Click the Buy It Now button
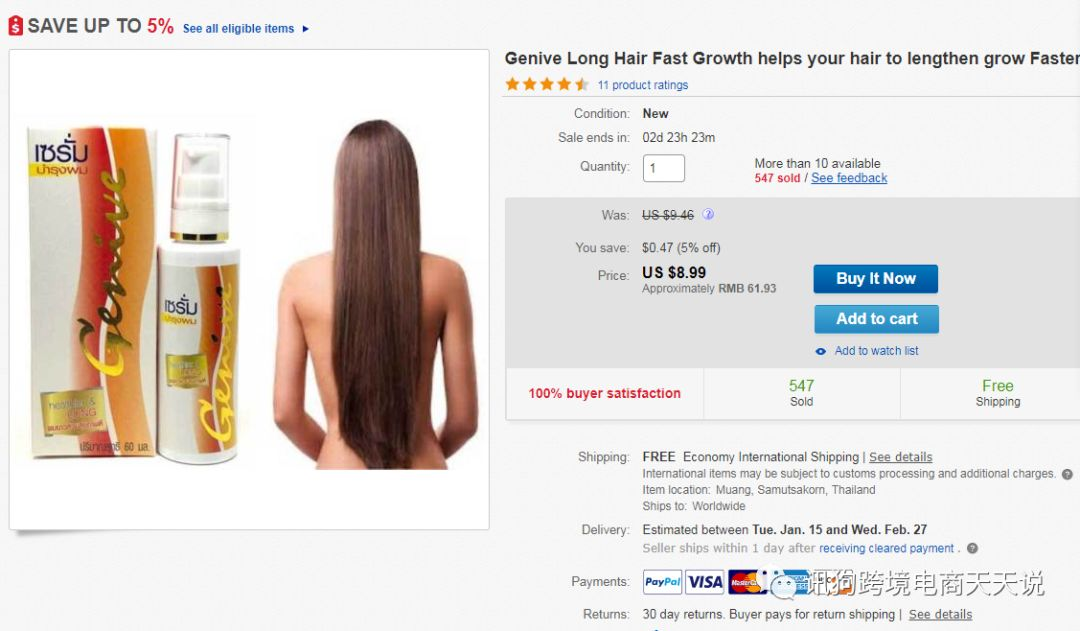The width and height of the screenshot is (1080, 631). coord(875,279)
